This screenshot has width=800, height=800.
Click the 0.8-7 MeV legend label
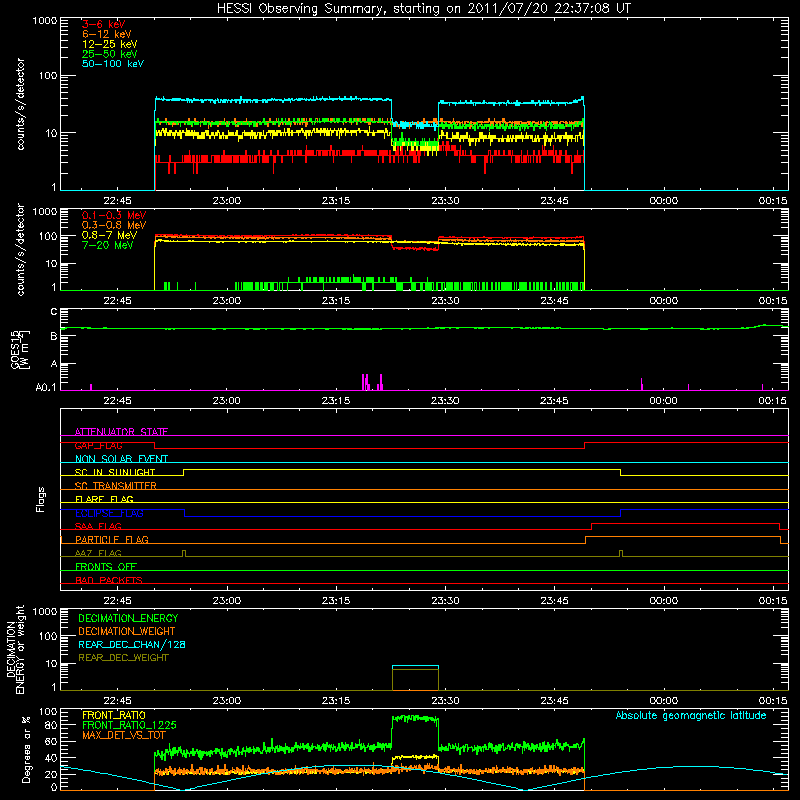(109, 235)
